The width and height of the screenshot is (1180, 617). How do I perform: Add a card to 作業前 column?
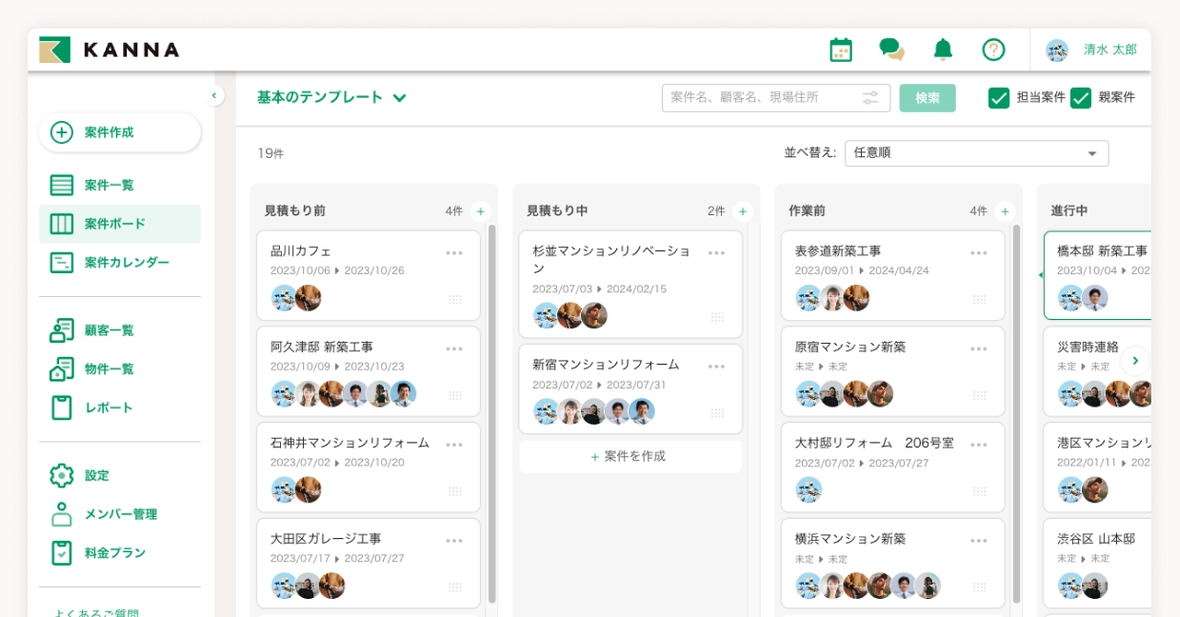[x=1005, y=211]
